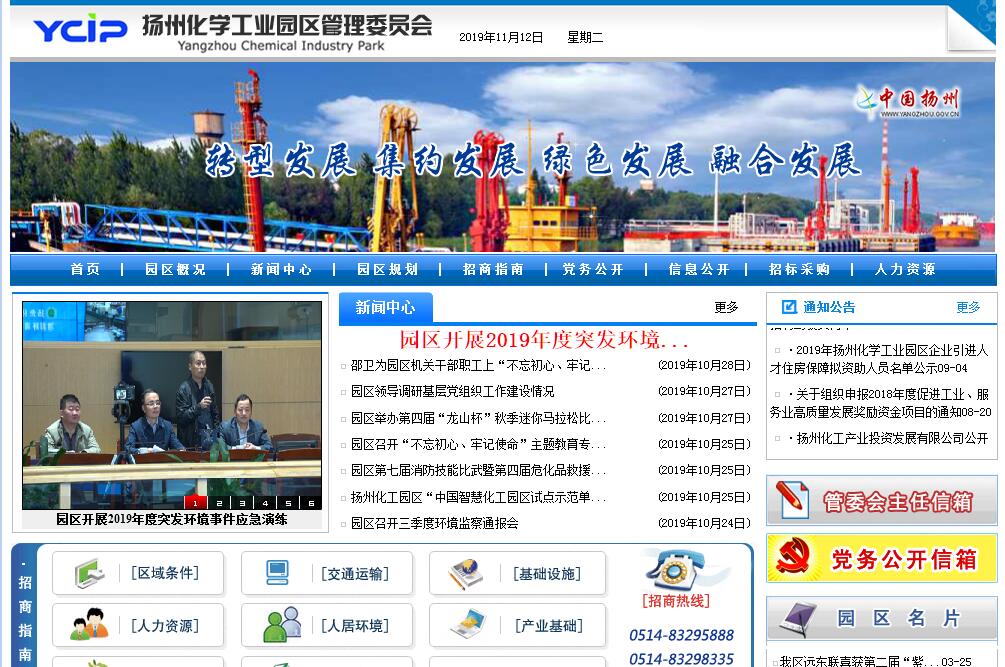The image size is (1005, 667).
Task: Go to 信息公开 in the navigation bar
Action: [699, 269]
